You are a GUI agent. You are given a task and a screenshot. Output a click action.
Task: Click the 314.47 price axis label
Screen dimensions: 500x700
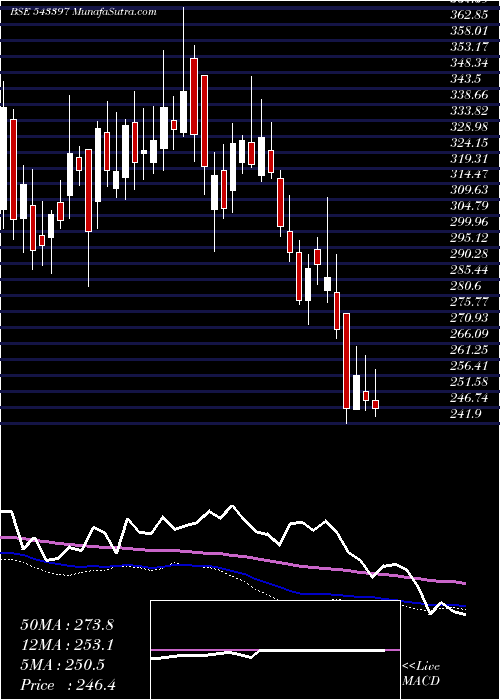point(468,175)
